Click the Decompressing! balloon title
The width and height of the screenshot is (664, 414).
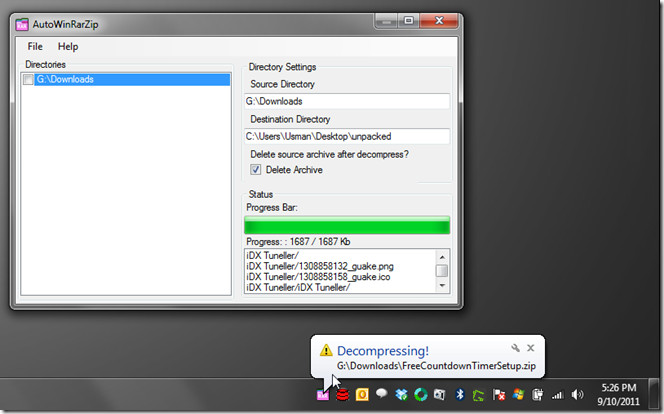pyautogui.click(x=383, y=351)
